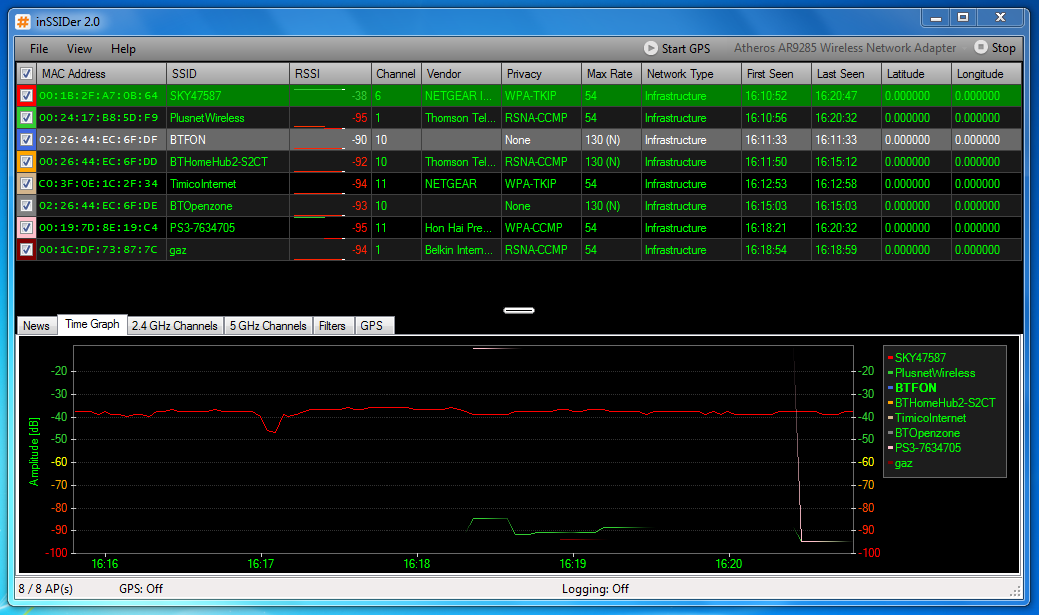This screenshot has width=1039, height=615.
Task: Sort by Channel column header
Action: pyautogui.click(x=396, y=74)
